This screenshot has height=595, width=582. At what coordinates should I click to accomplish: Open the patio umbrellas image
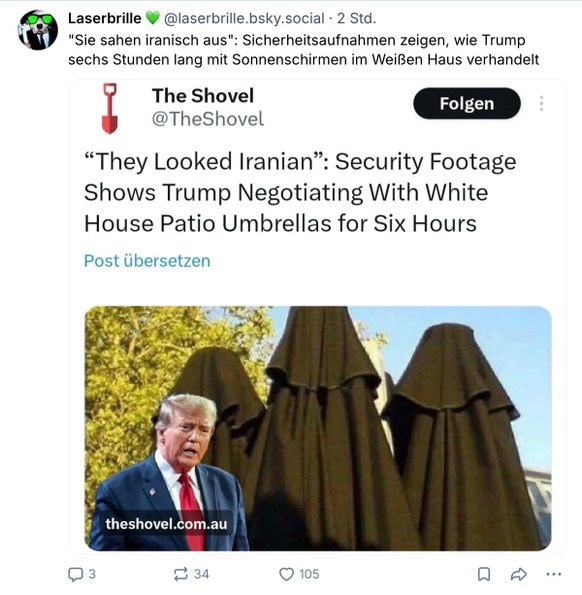point(318,428)
